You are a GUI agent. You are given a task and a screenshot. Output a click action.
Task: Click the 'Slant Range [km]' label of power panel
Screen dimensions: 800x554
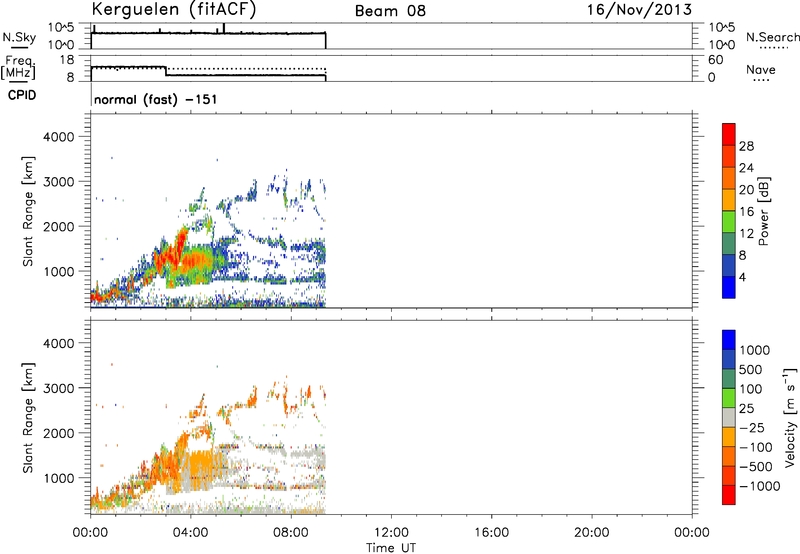pyautogui.click(x=28, y=211)
